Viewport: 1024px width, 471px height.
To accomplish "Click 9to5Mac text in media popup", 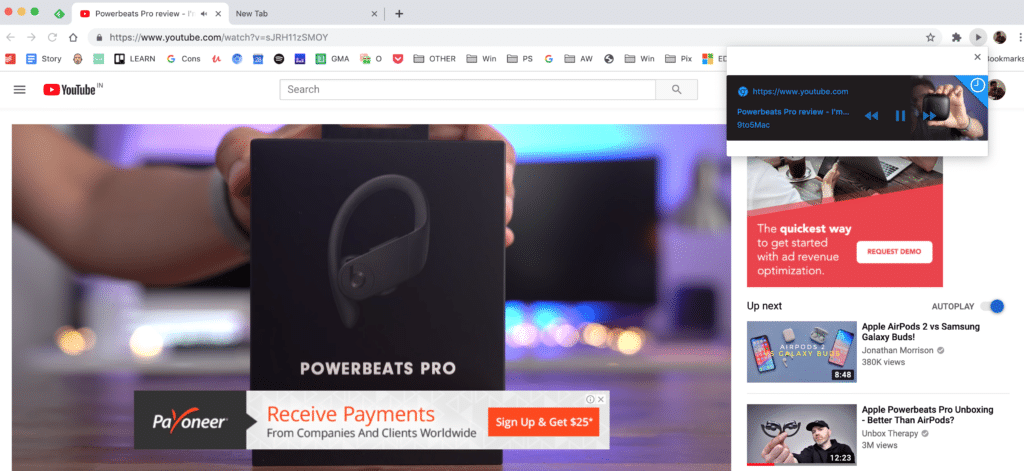I will (x=753, y=125).
